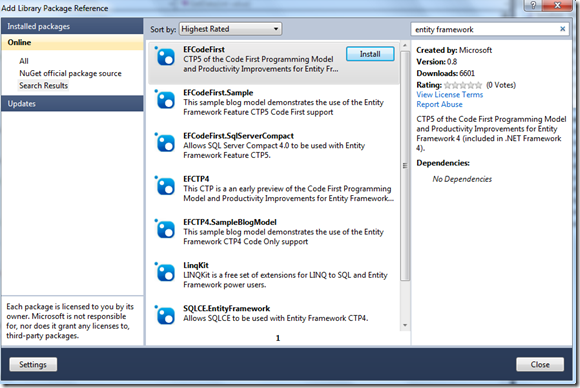Select the EFCTP4.SampleBlogModel package title
The height and width of the screenshot is (388, 580).
[230, 222]
